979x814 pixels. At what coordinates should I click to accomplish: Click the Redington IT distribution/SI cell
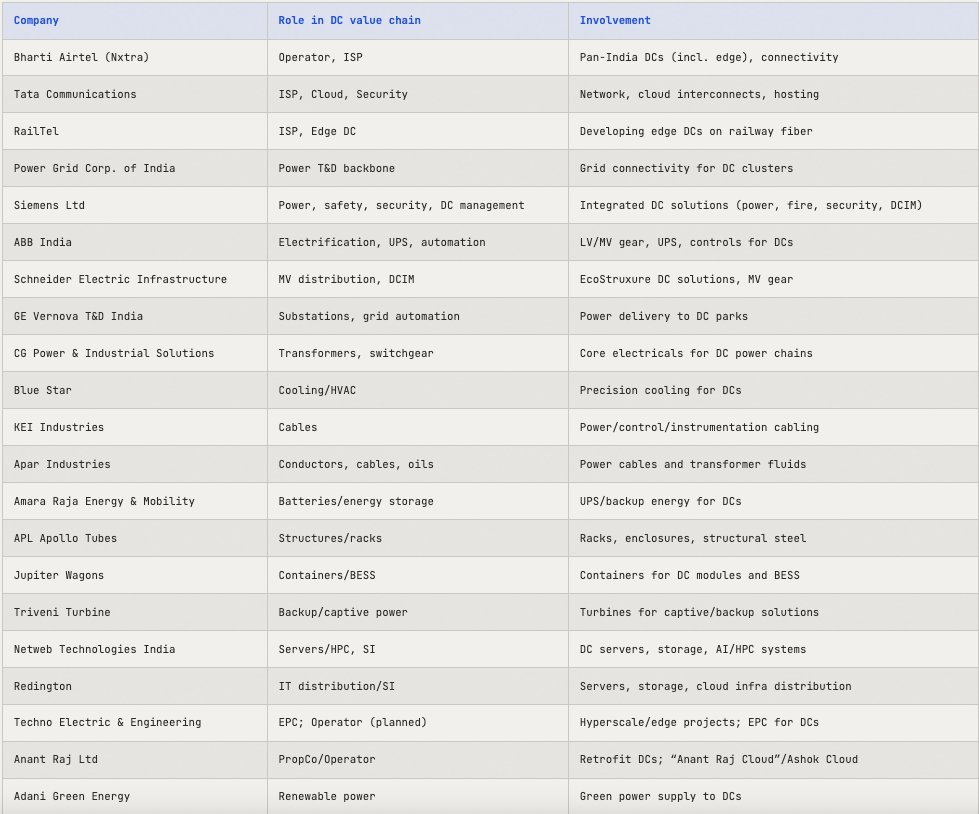[330, 686]
